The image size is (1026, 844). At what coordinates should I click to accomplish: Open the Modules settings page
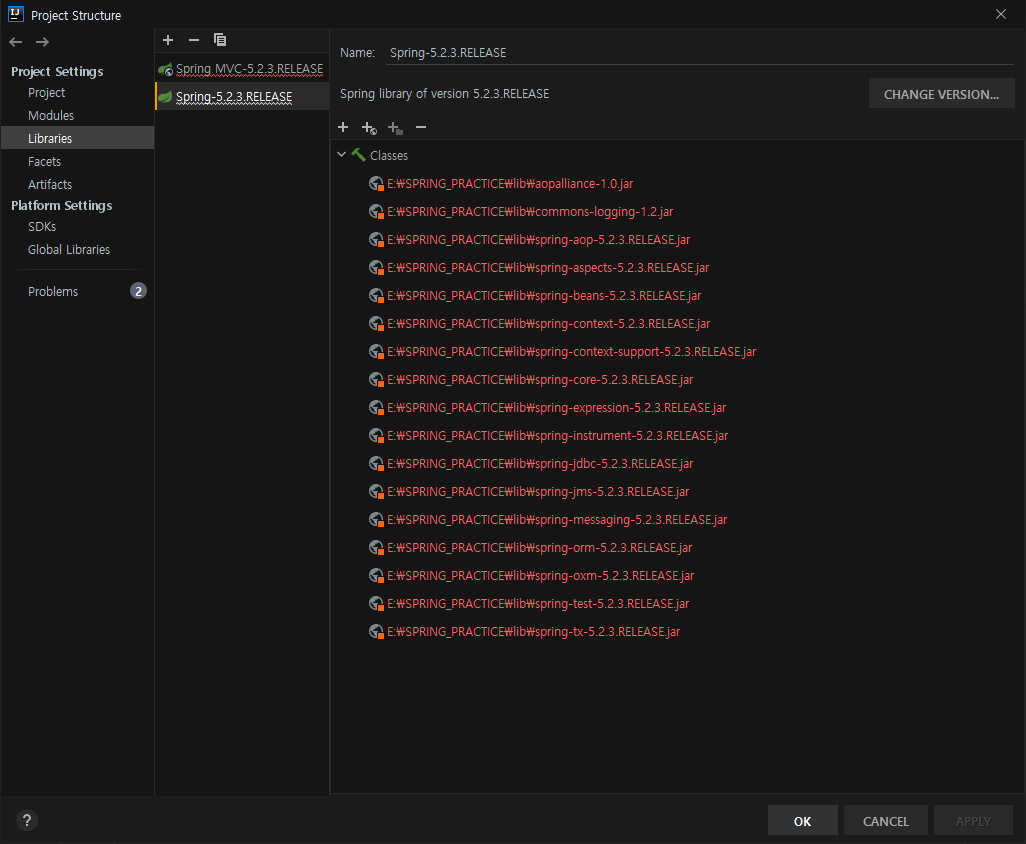(51, 116)
